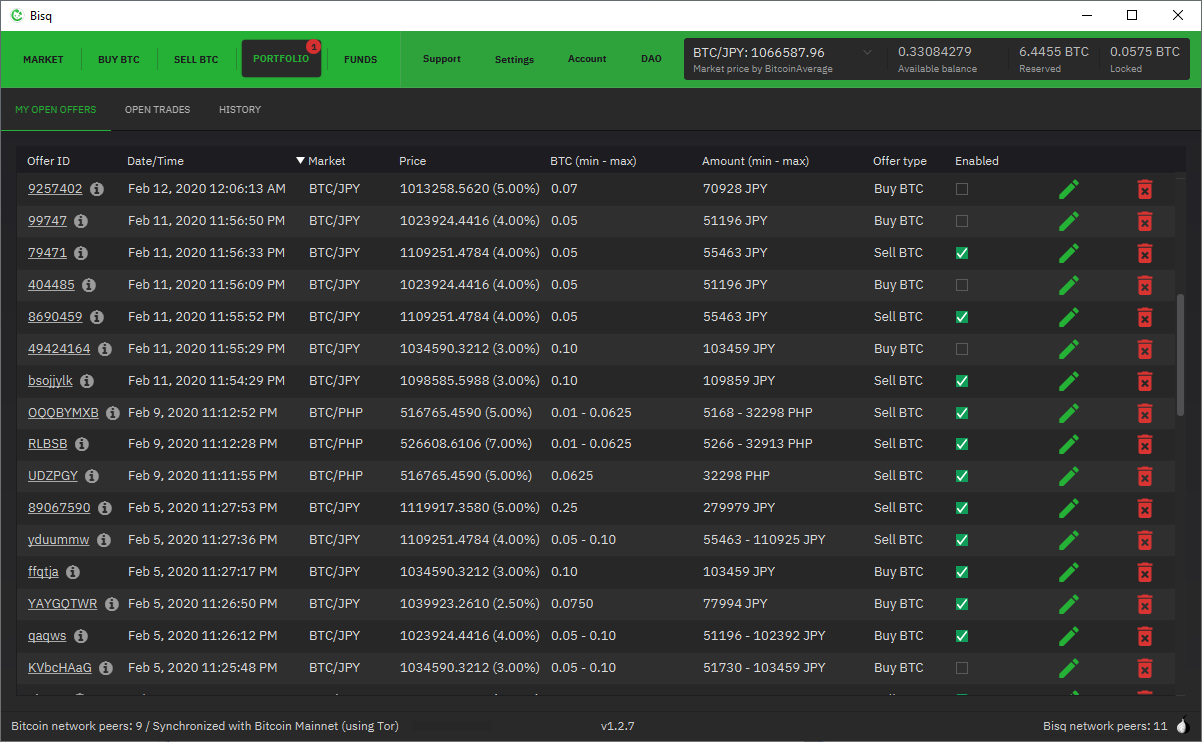Open offer ID link 89067590
Viewport: 1202px width, 742px height.
click(59, 508)
